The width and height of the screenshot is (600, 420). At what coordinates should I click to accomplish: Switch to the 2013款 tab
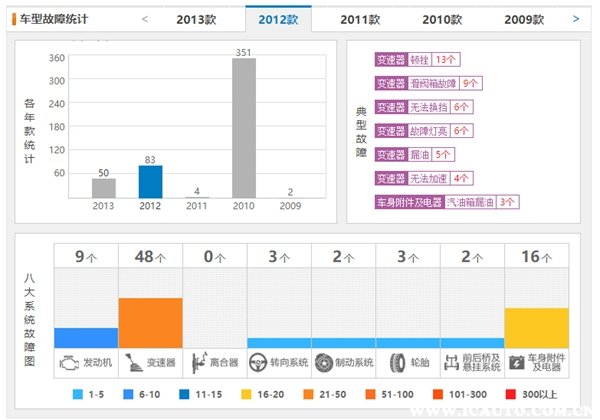[195, 19]
